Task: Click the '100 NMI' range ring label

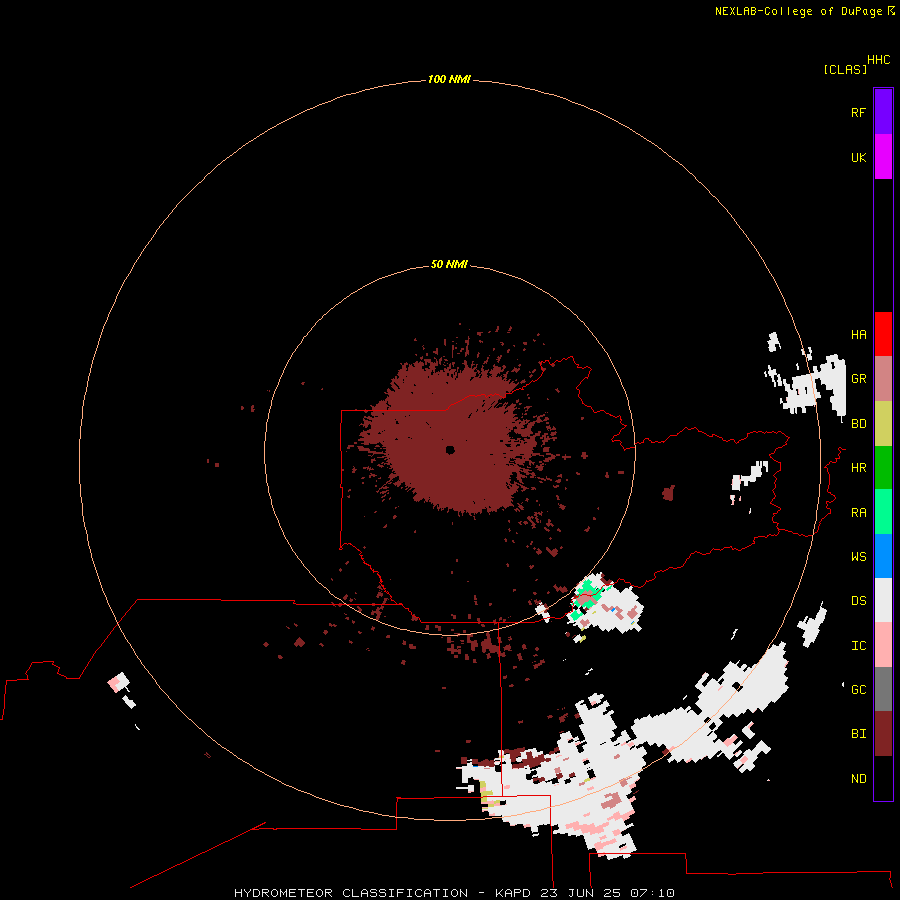Action: (x=449, y=79)
